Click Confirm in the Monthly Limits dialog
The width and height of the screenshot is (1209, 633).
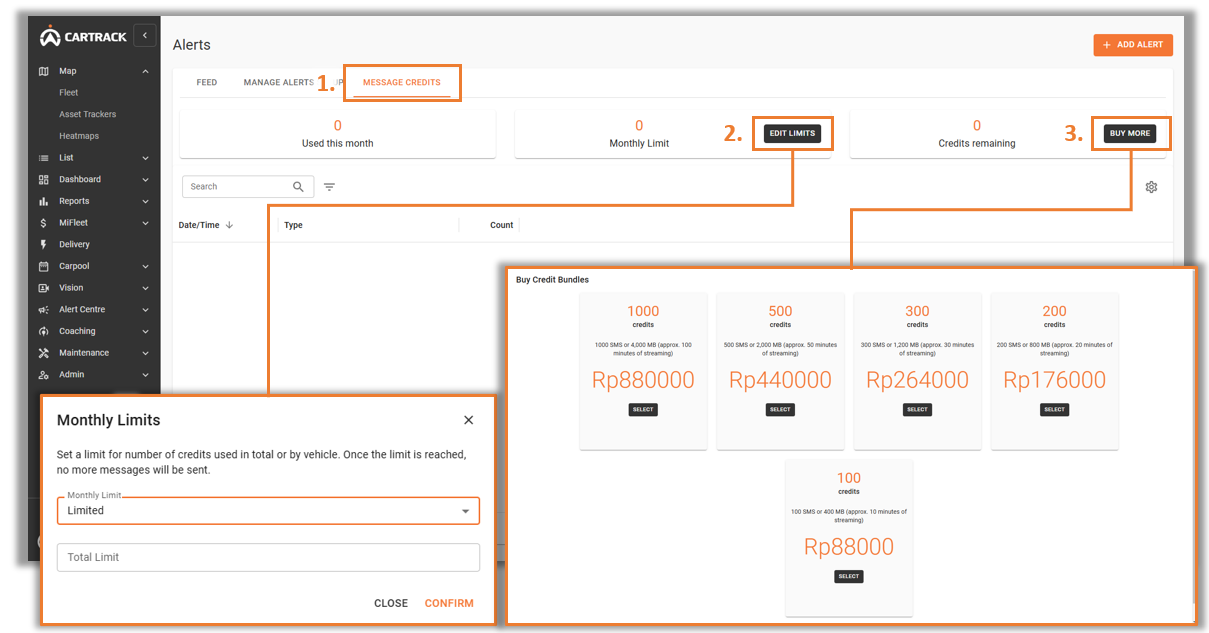pyautogui.click(x=449, y=603)
